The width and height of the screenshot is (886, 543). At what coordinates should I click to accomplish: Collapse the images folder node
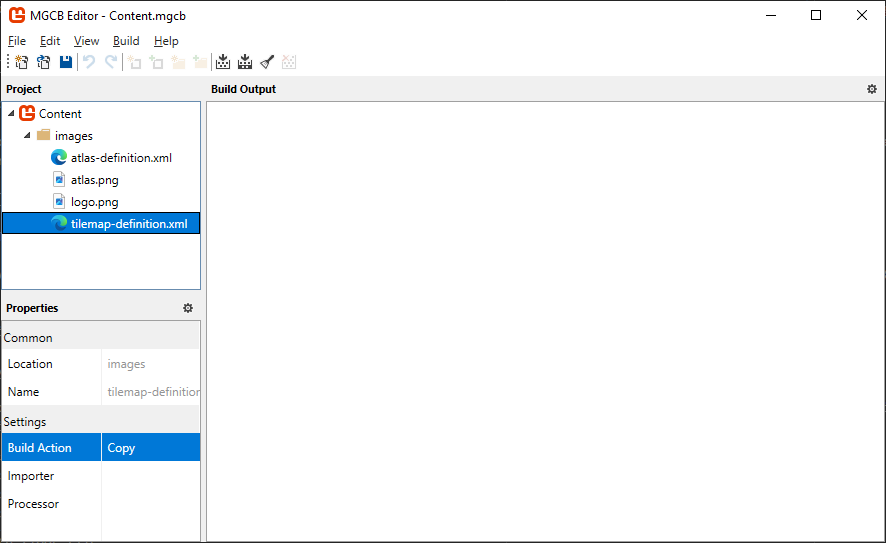(27, 136)
